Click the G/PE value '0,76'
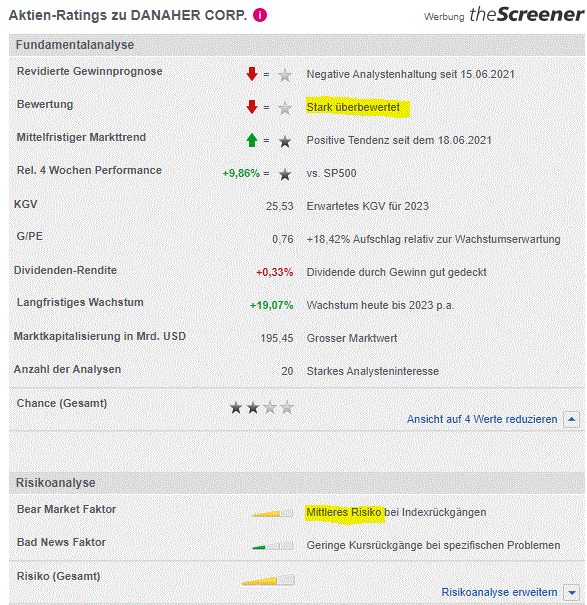Screen dimensions: 587x605 (283, 239)
